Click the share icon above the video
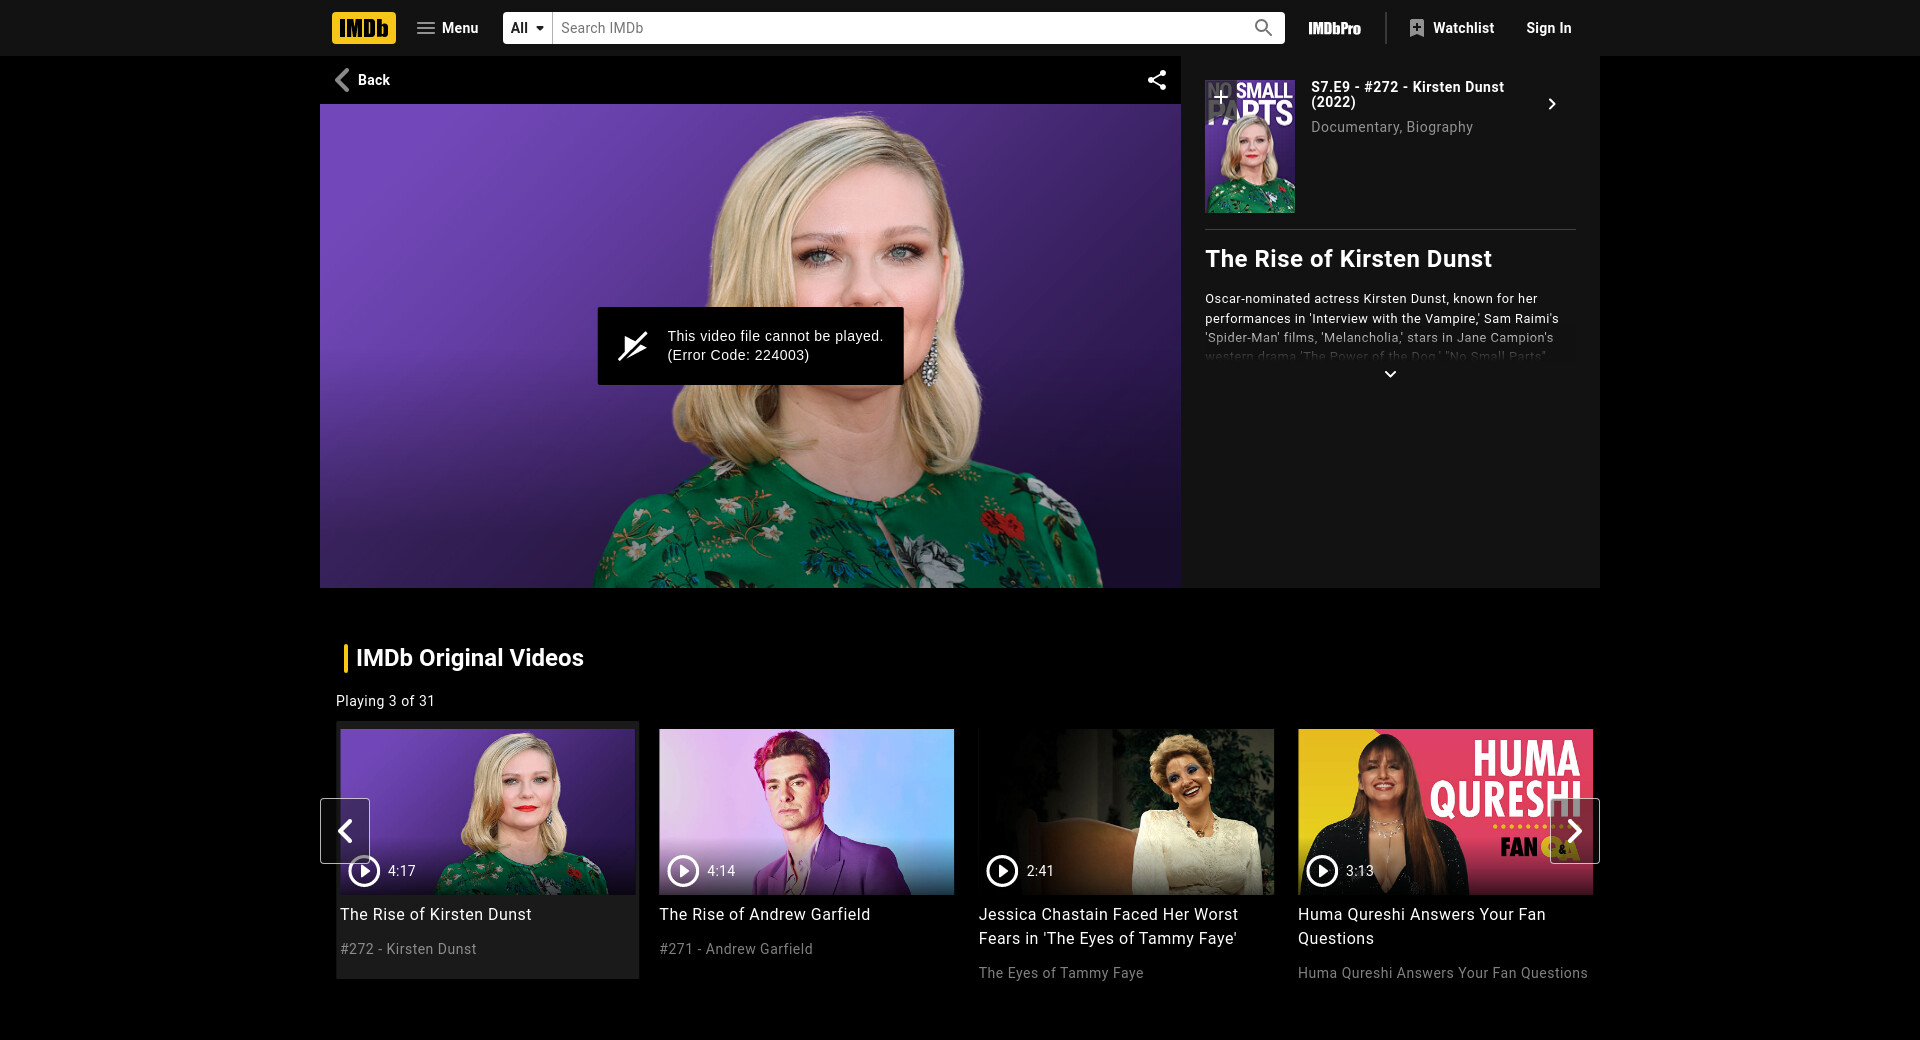1920x1040 pixels. [1157, 80]
